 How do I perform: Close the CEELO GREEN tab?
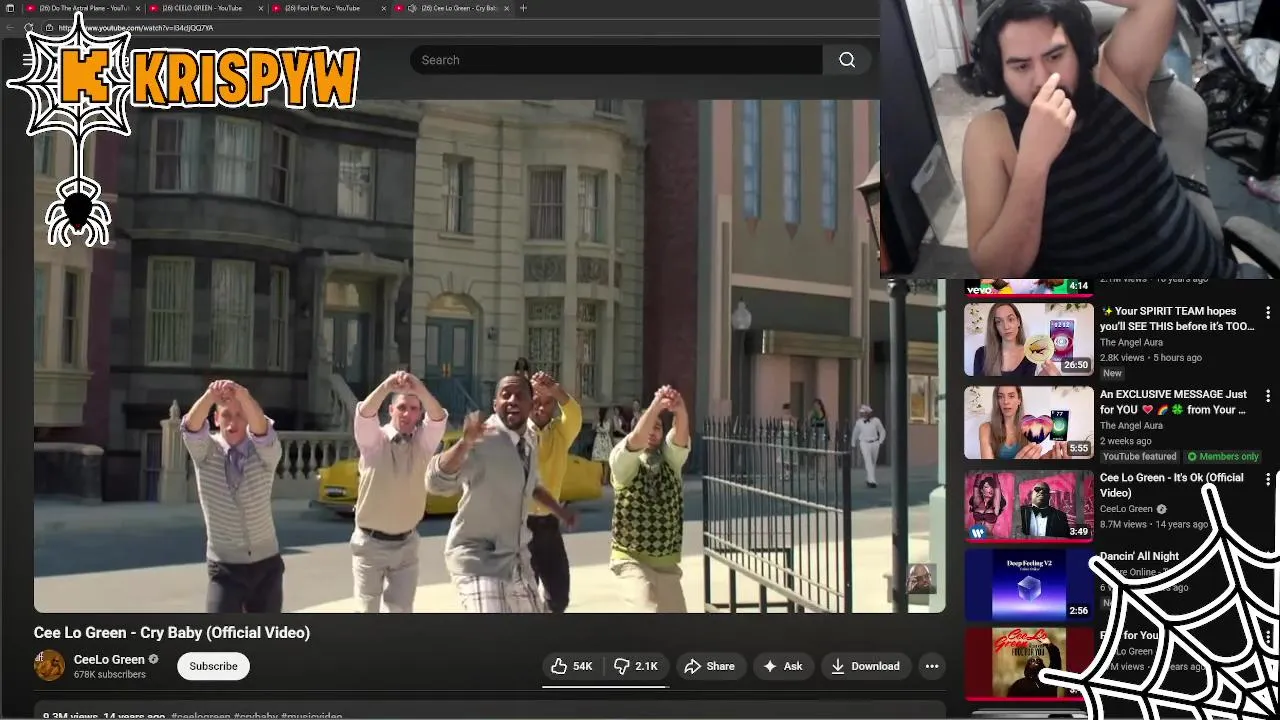[261, 8]
